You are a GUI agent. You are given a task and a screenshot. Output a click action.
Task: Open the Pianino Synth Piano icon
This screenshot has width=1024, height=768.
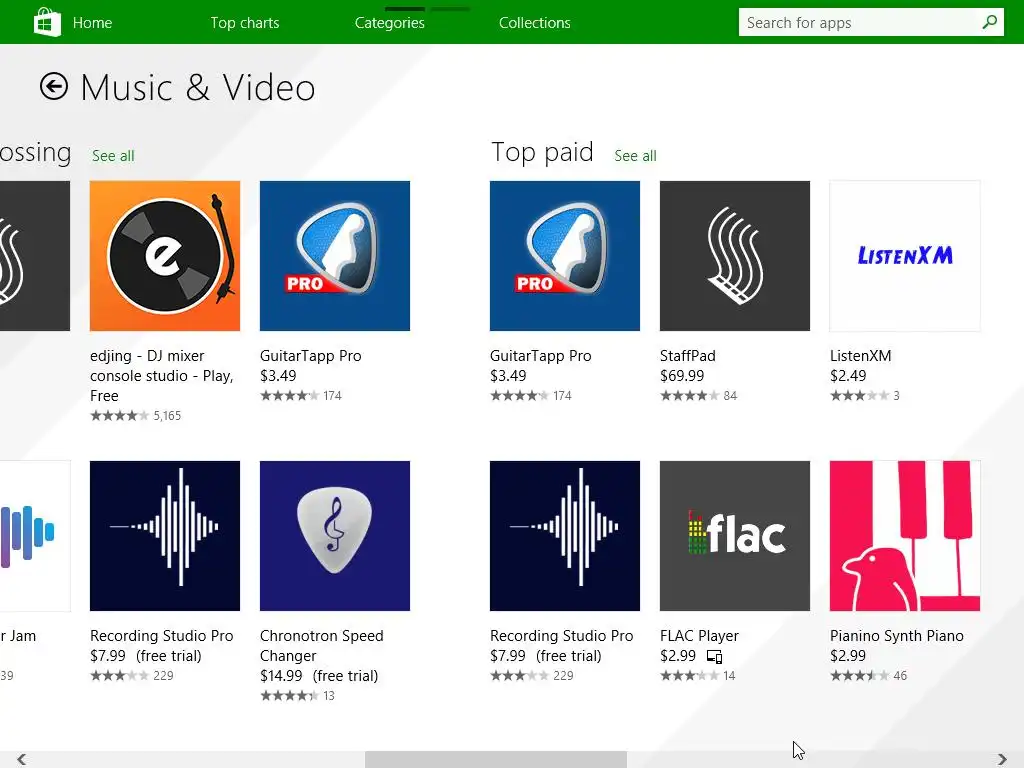pyautogui.click(x=905, y=536)
